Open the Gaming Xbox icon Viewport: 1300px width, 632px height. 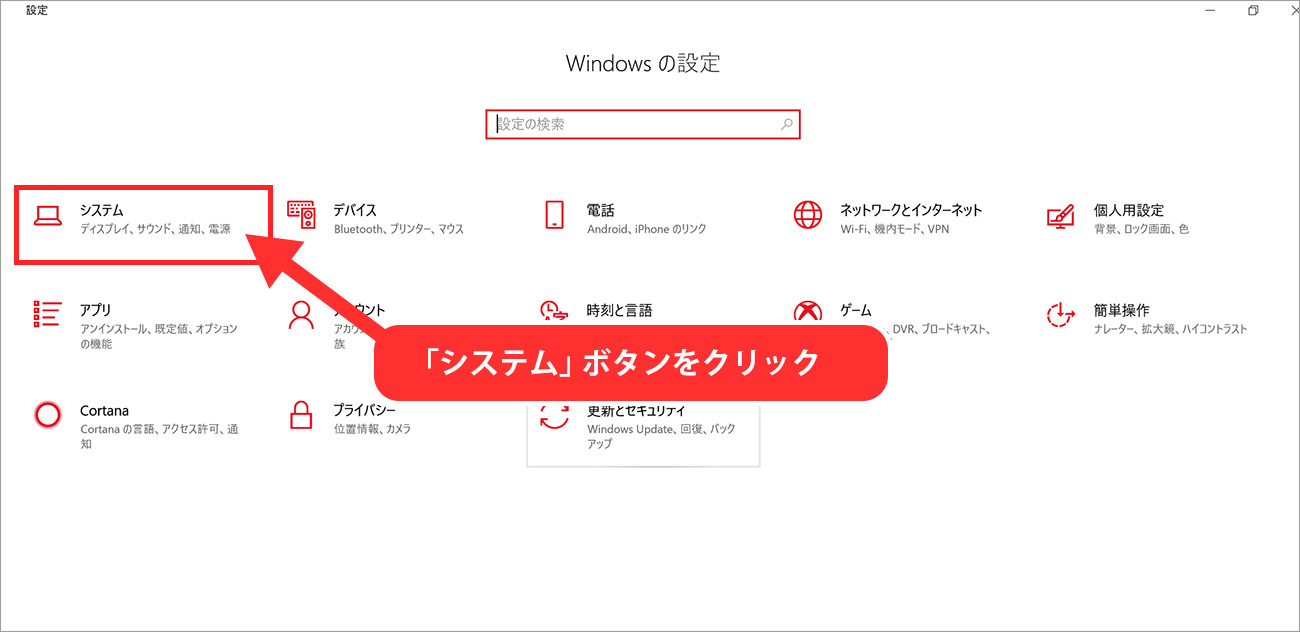(x=808, y=312)
